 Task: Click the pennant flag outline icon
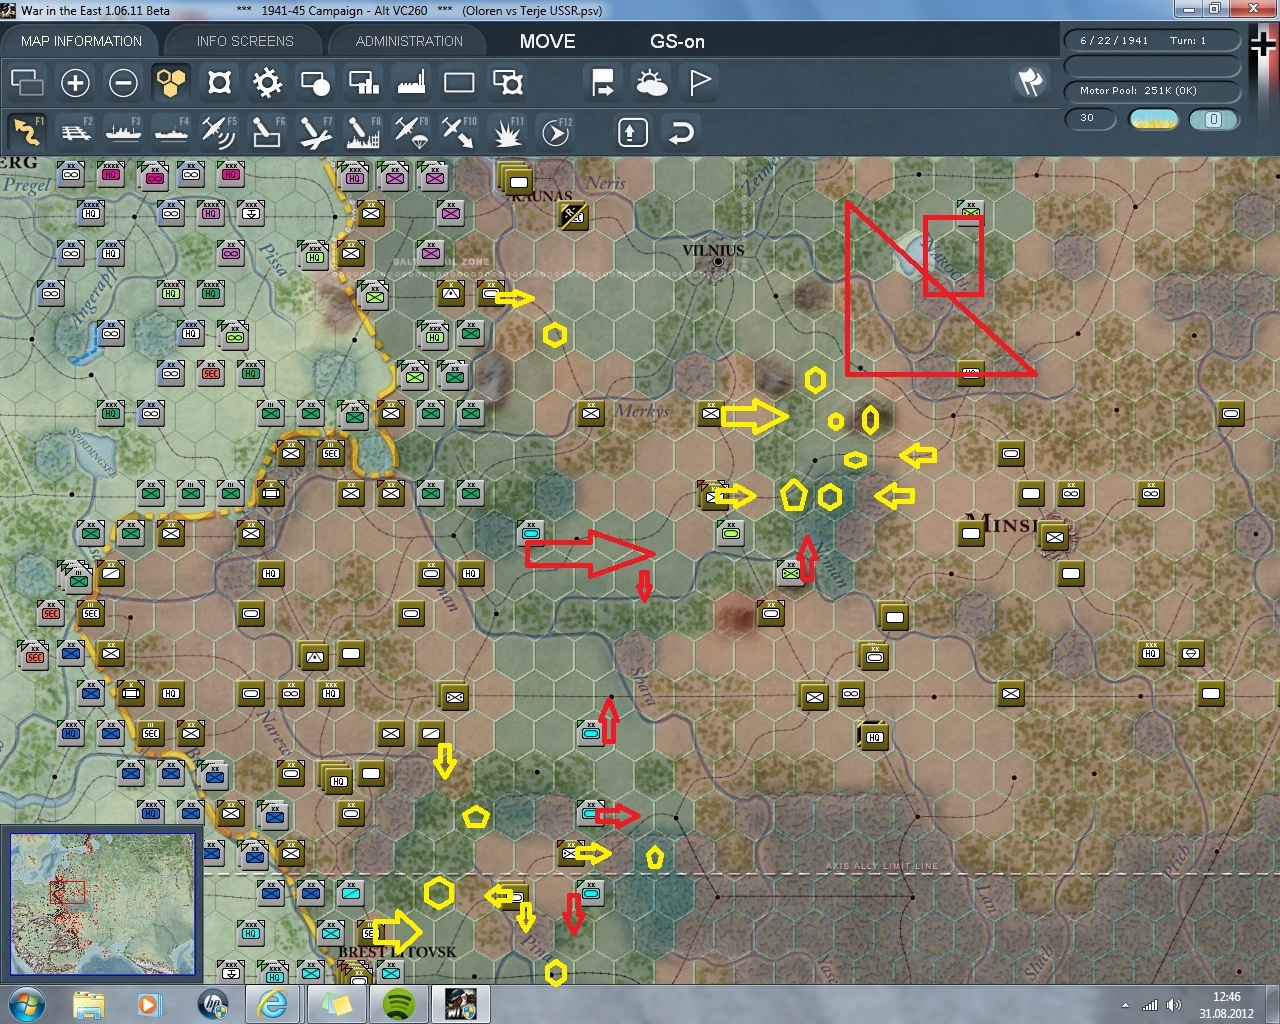click(x=699, y=83)
